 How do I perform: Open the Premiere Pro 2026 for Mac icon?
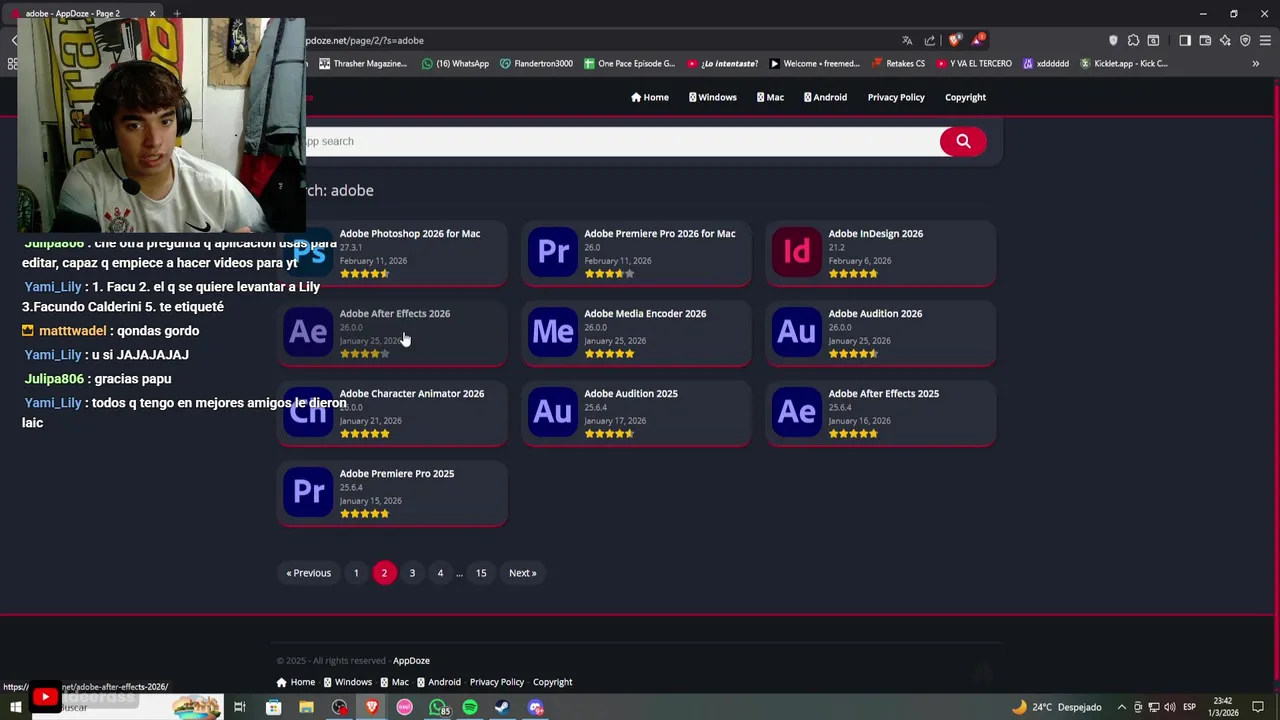[553, 252]
